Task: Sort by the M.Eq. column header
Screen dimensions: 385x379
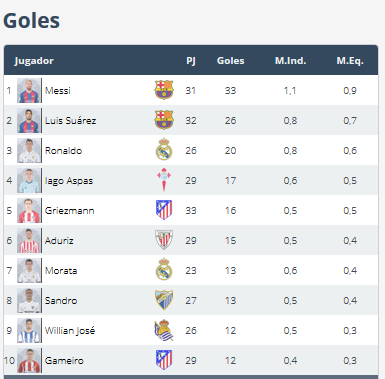Action: point(350,61)
